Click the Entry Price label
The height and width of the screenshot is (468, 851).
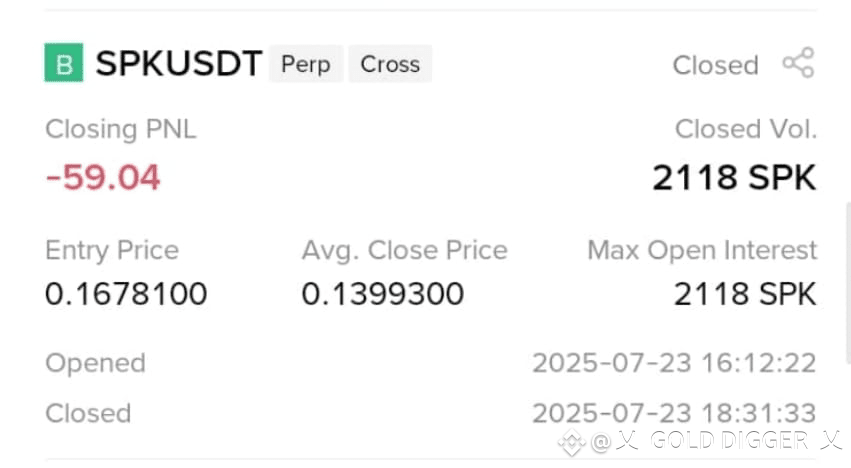pyautogui.click(x=112, y=250)
